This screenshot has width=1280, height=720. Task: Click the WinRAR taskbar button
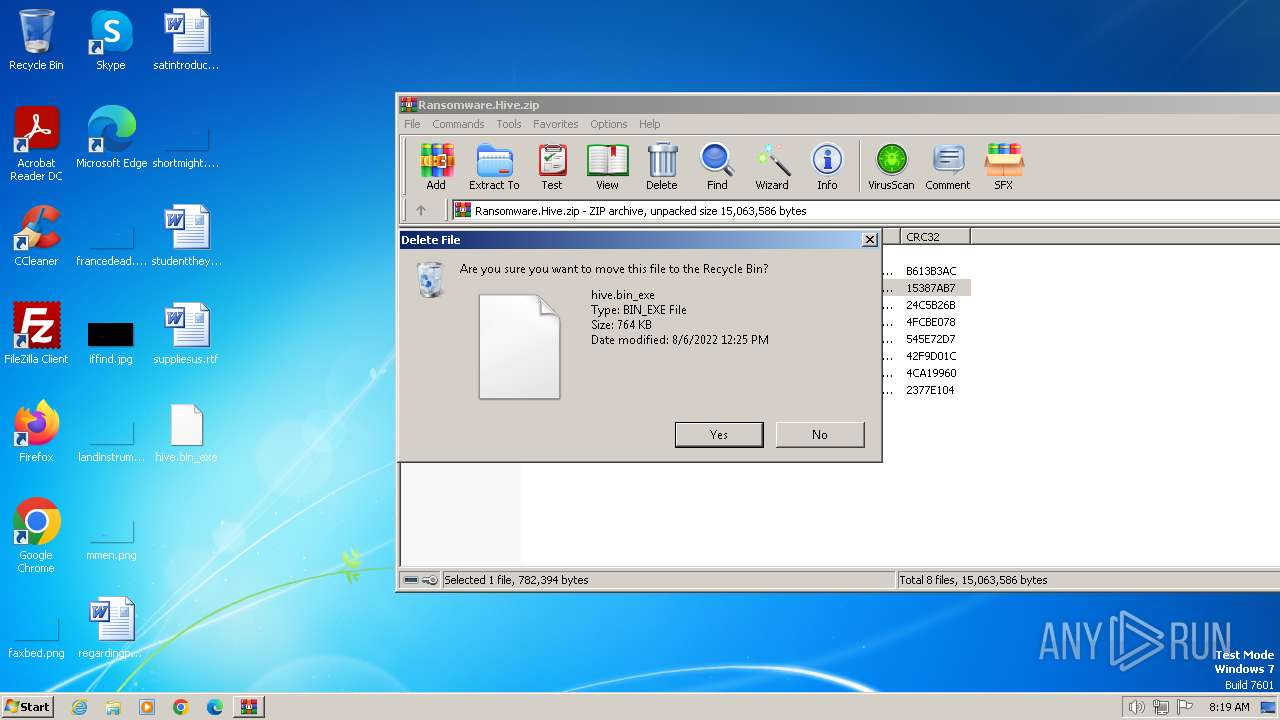click(x=248, y=707)
